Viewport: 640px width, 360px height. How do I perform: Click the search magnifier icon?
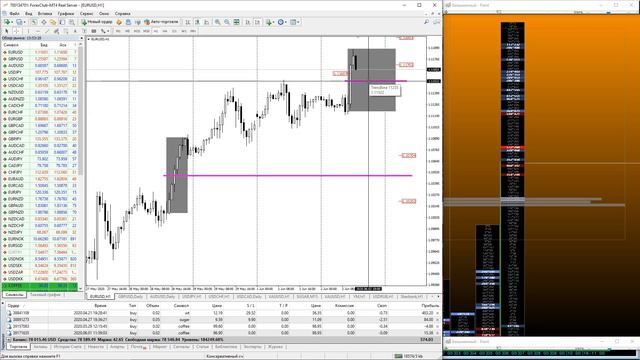coord(426,22)
